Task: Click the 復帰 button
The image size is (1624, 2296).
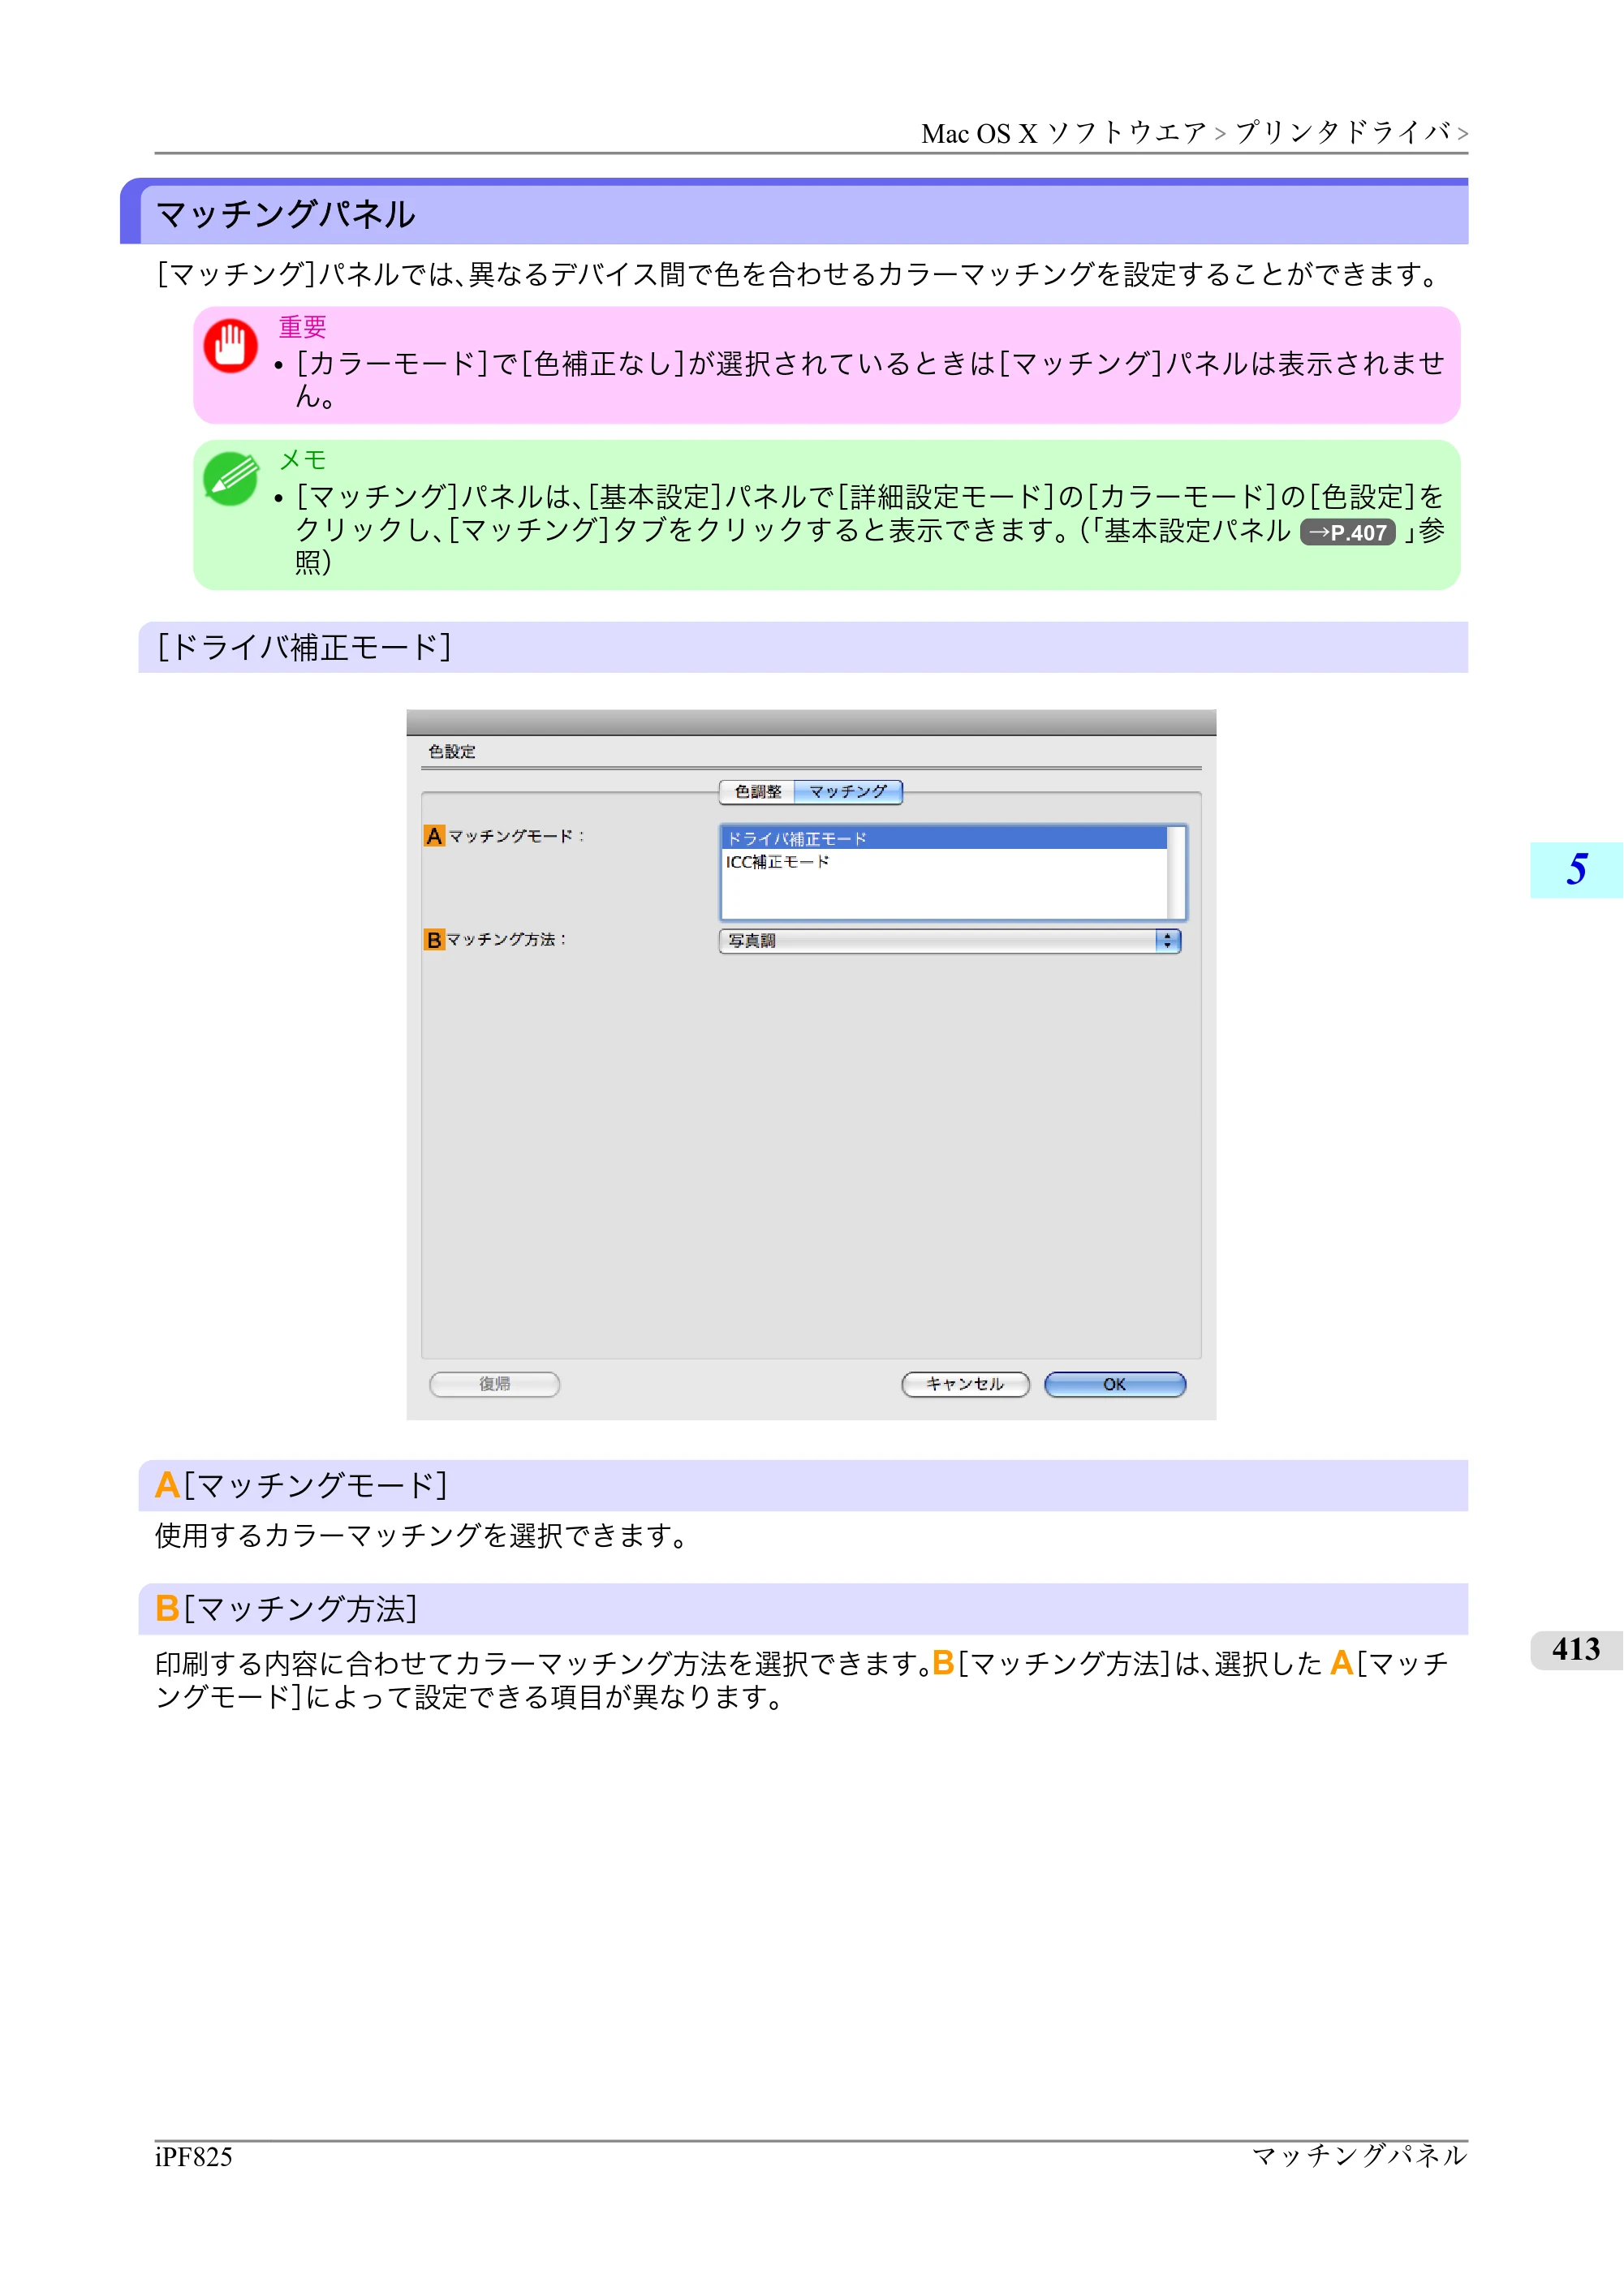Action: click(495, 1384)
